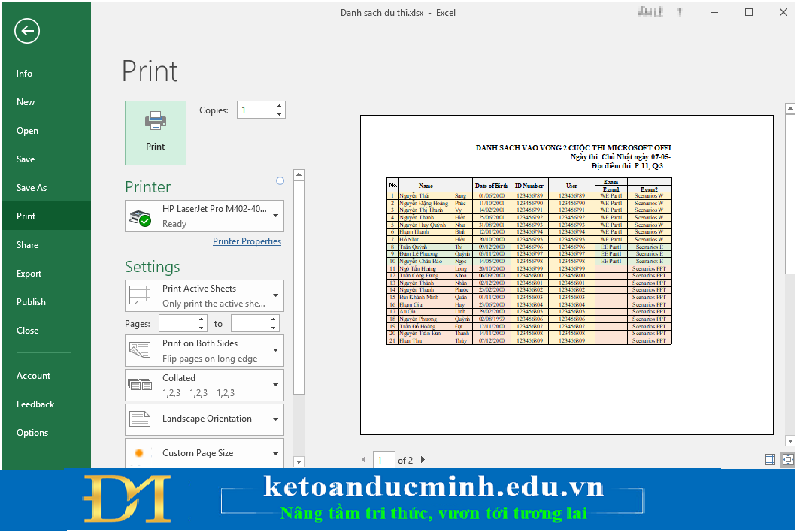Click the back arrow to exit Backstage
The width and height of the screenshot is (795, 531).
pyautogui.click(x=27, y=31)
